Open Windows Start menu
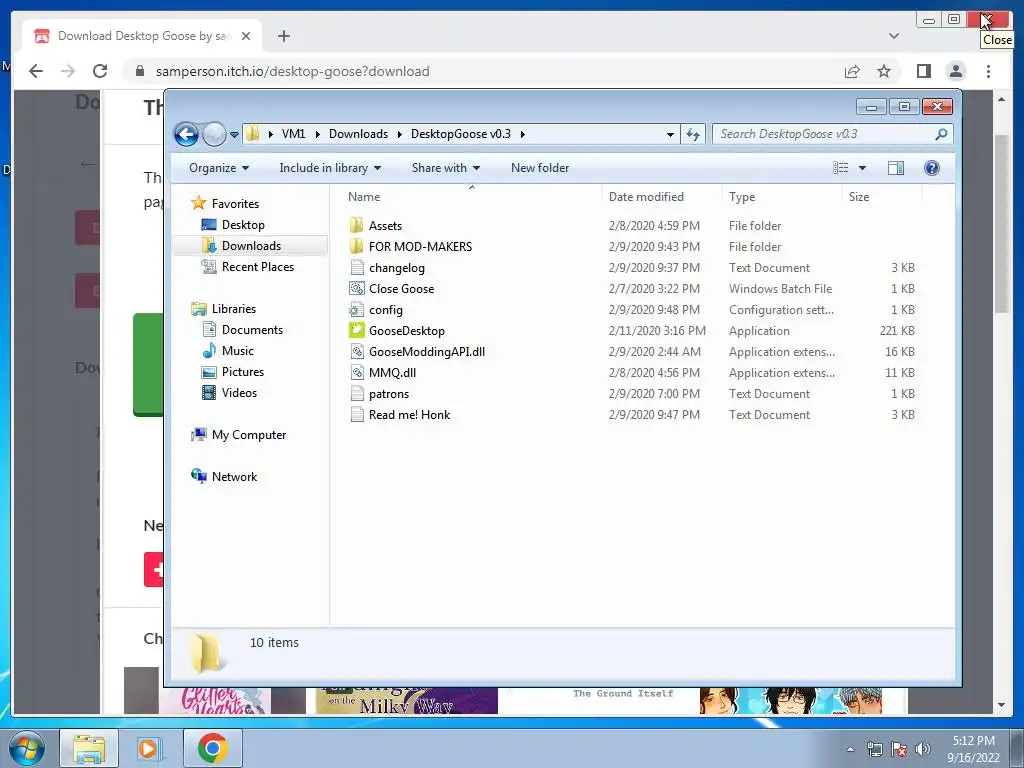The image size is (1024, 768). (x=27, y=748)
